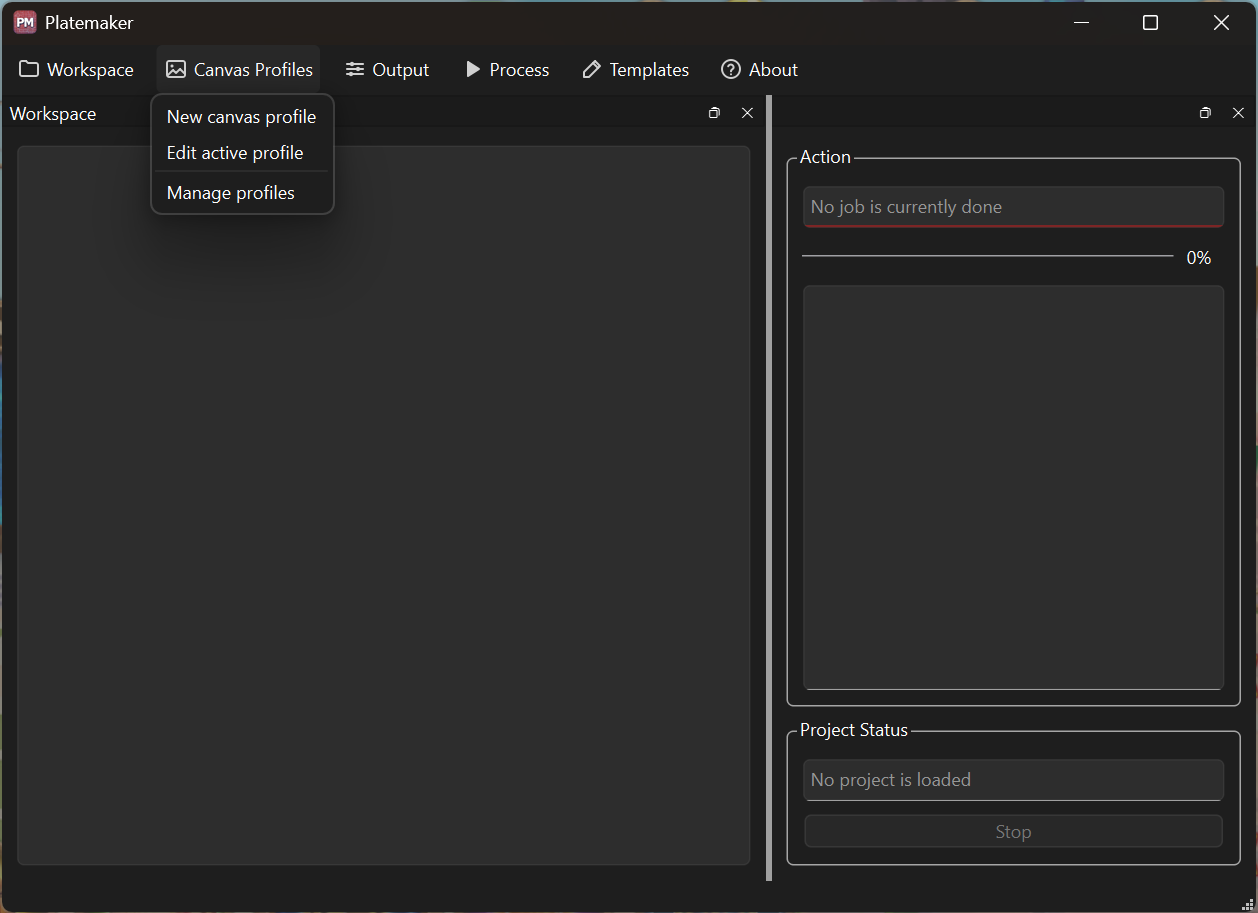Minimize the Platemaker window
Image resolution: width=1258 pixels, height=913 pixels.
[1081, 22]
